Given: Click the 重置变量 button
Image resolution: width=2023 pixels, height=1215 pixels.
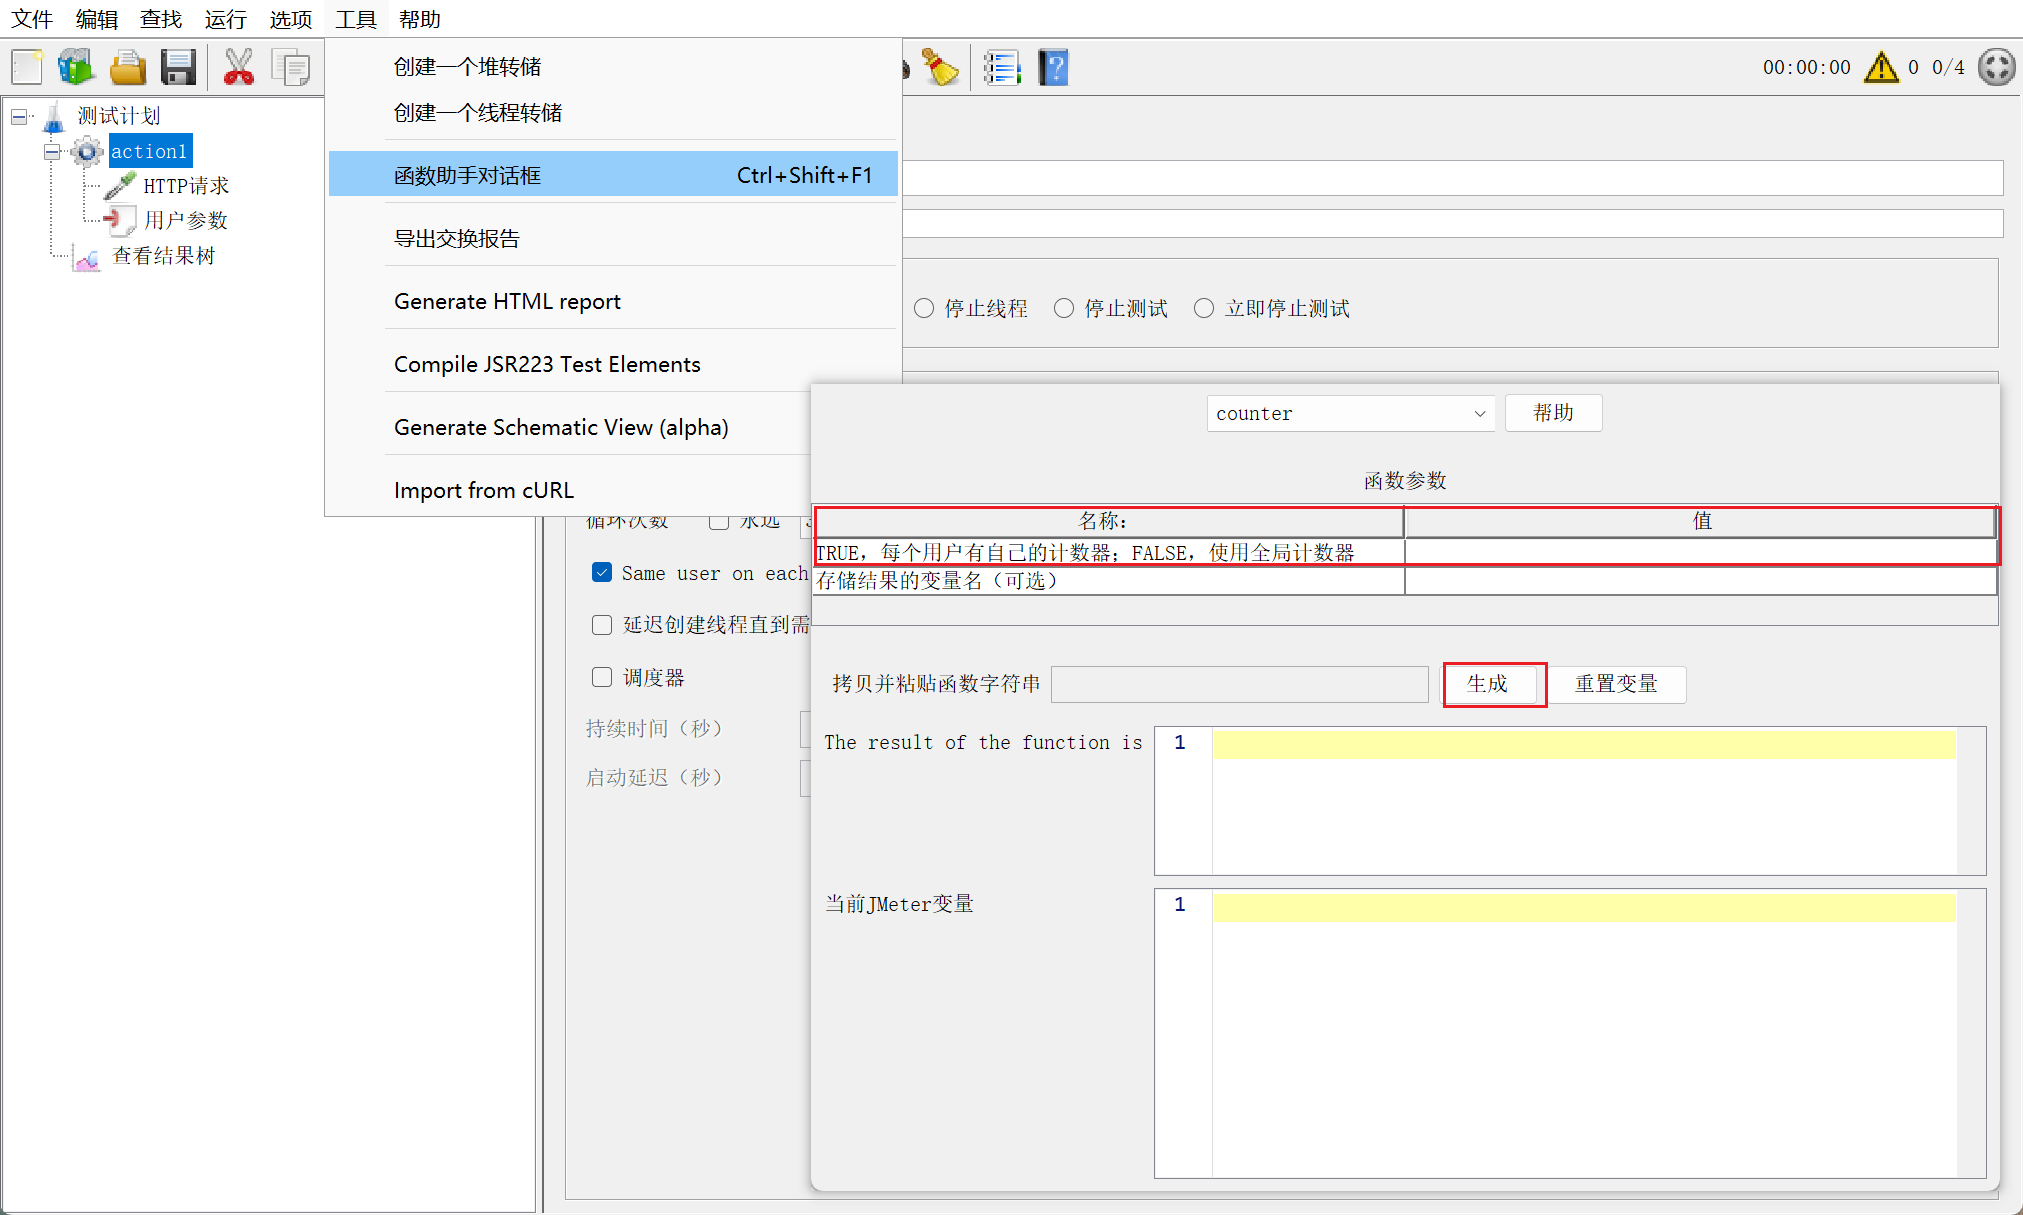Looking at the screenshot, I should (x=1616, y=684).
